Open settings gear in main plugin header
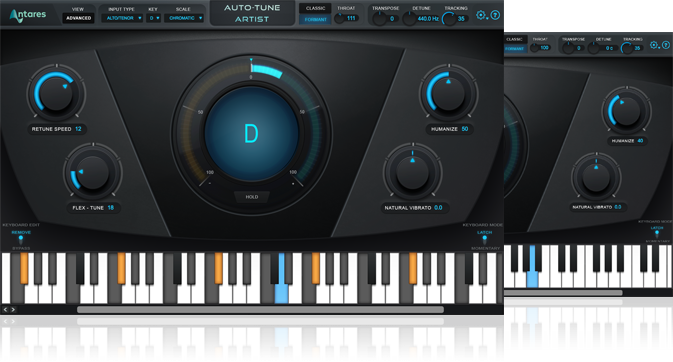673x362 pixels. [x=481, y=15]
